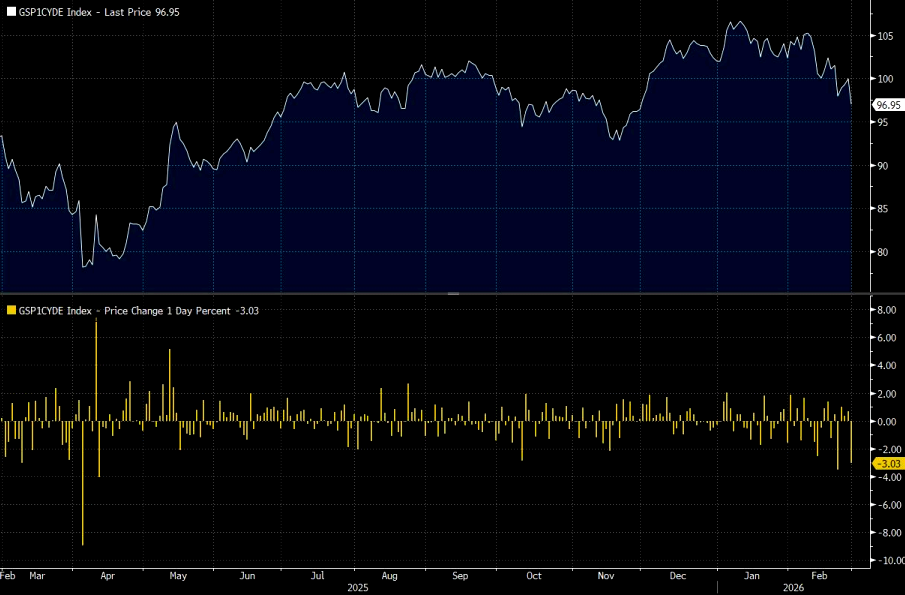Grab the divider handle between chart panes
The height and width of the screenshot is (595, 905).
[x=452, y=294]
